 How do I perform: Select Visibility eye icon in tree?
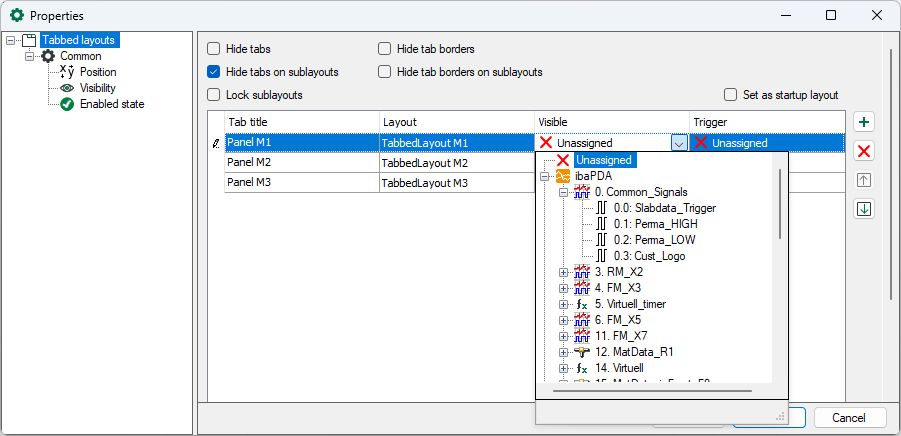67,88
